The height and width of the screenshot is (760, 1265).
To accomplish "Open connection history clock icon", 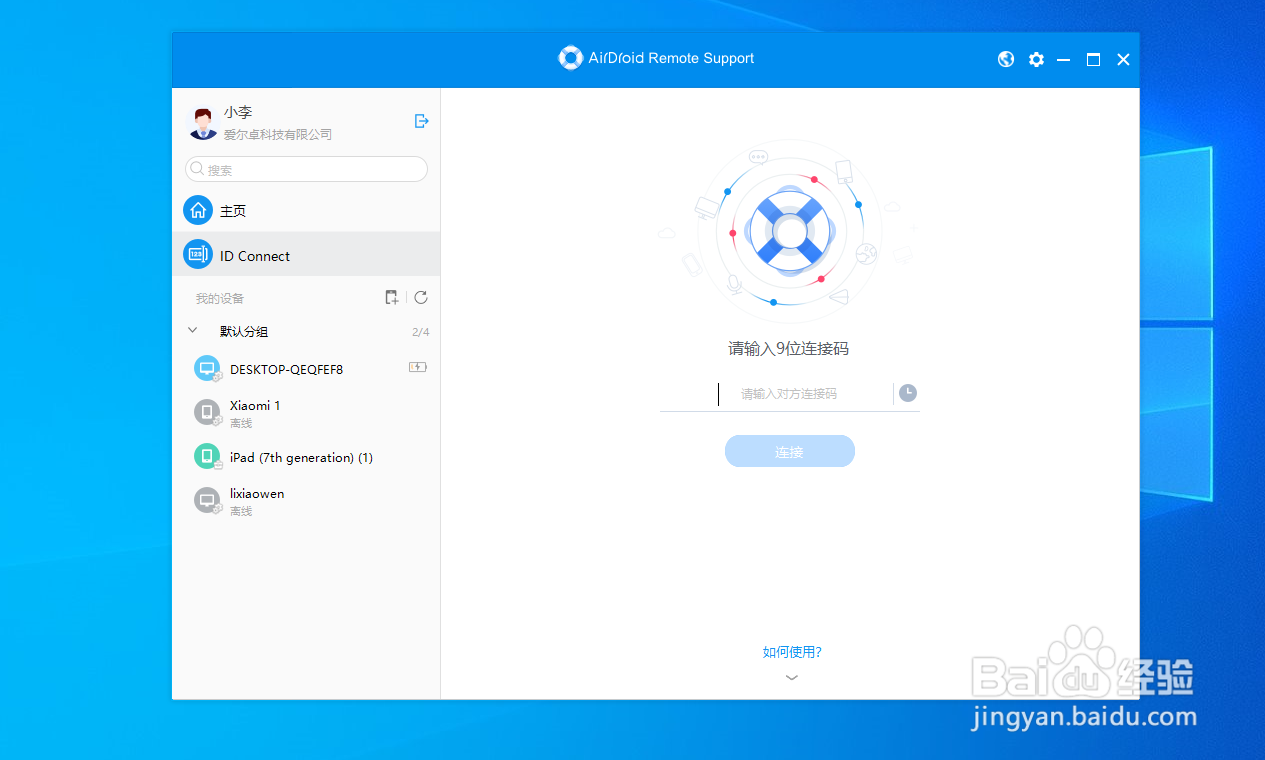I will point(908,393).
